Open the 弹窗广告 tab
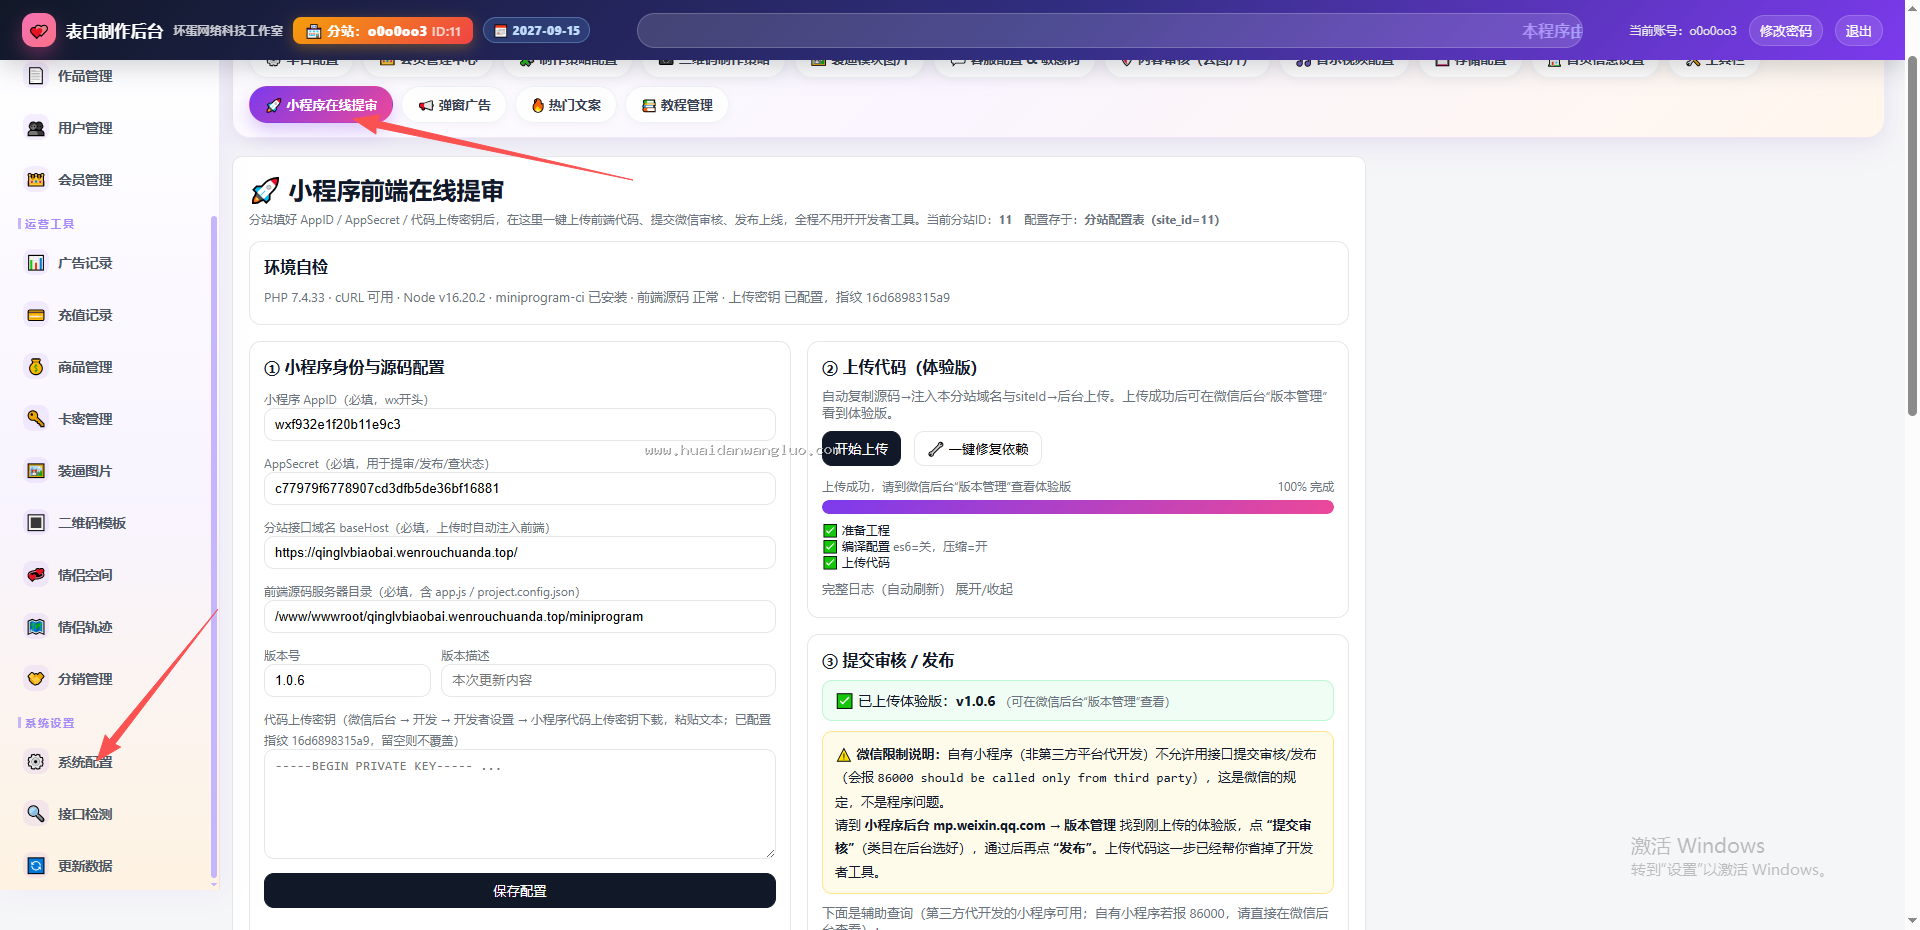 455,105
